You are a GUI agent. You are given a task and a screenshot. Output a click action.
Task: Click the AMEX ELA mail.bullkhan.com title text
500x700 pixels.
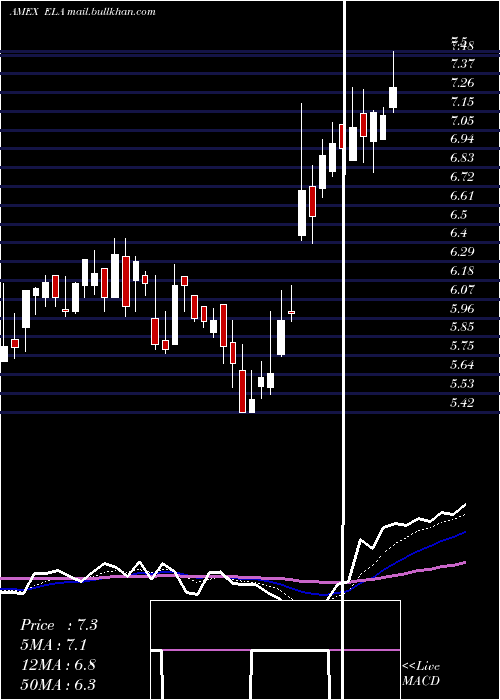(83, 12)
